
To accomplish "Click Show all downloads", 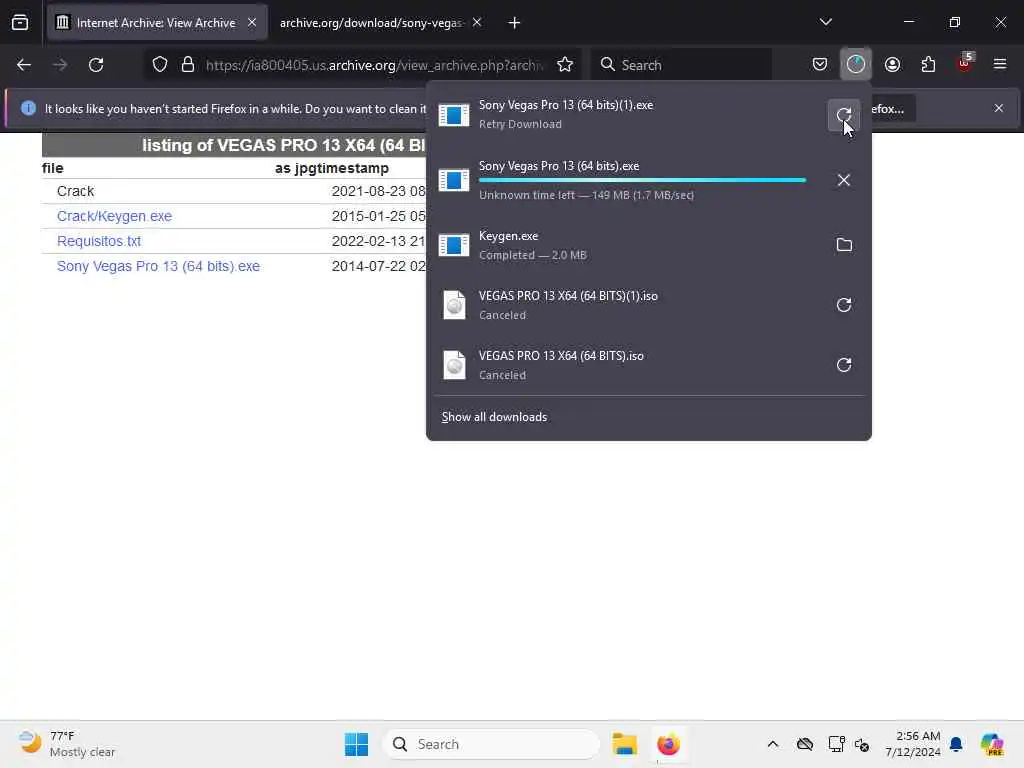I will click(494, 417).
